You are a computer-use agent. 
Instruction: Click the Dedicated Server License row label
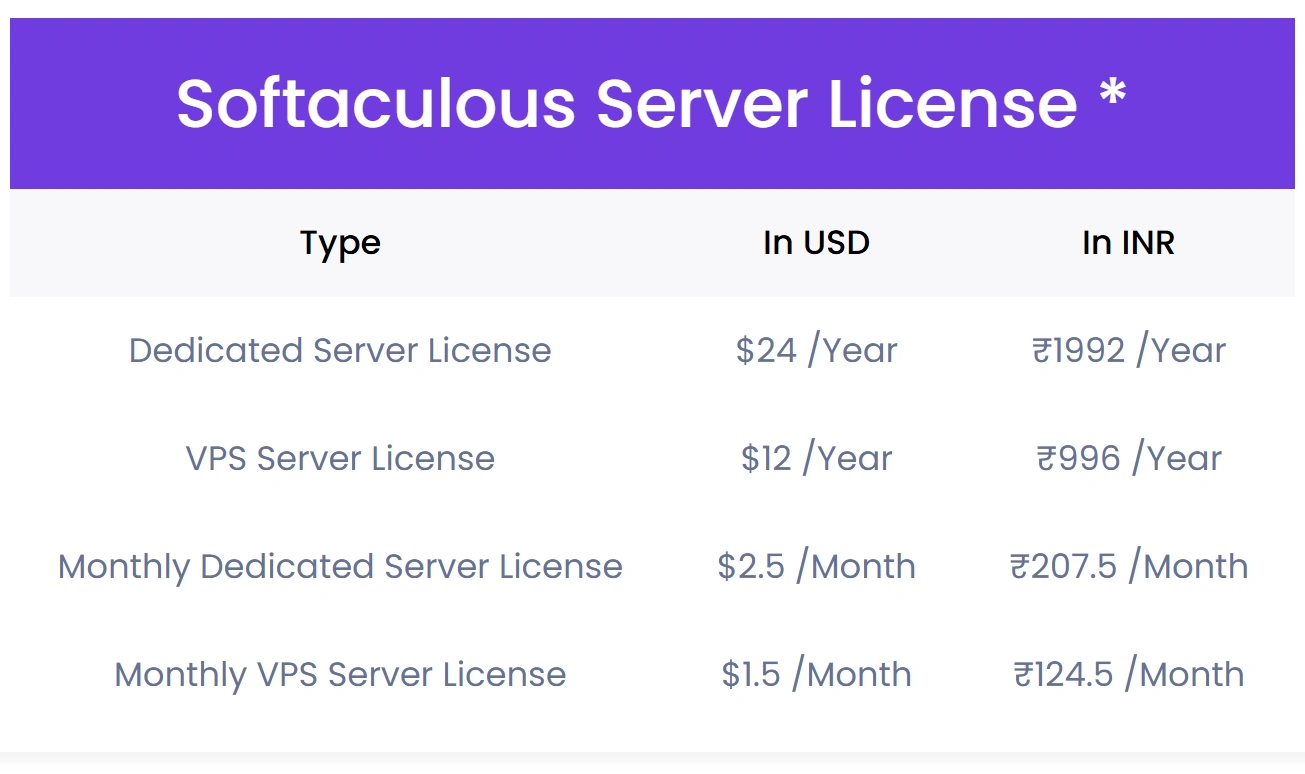click(340, 350)
